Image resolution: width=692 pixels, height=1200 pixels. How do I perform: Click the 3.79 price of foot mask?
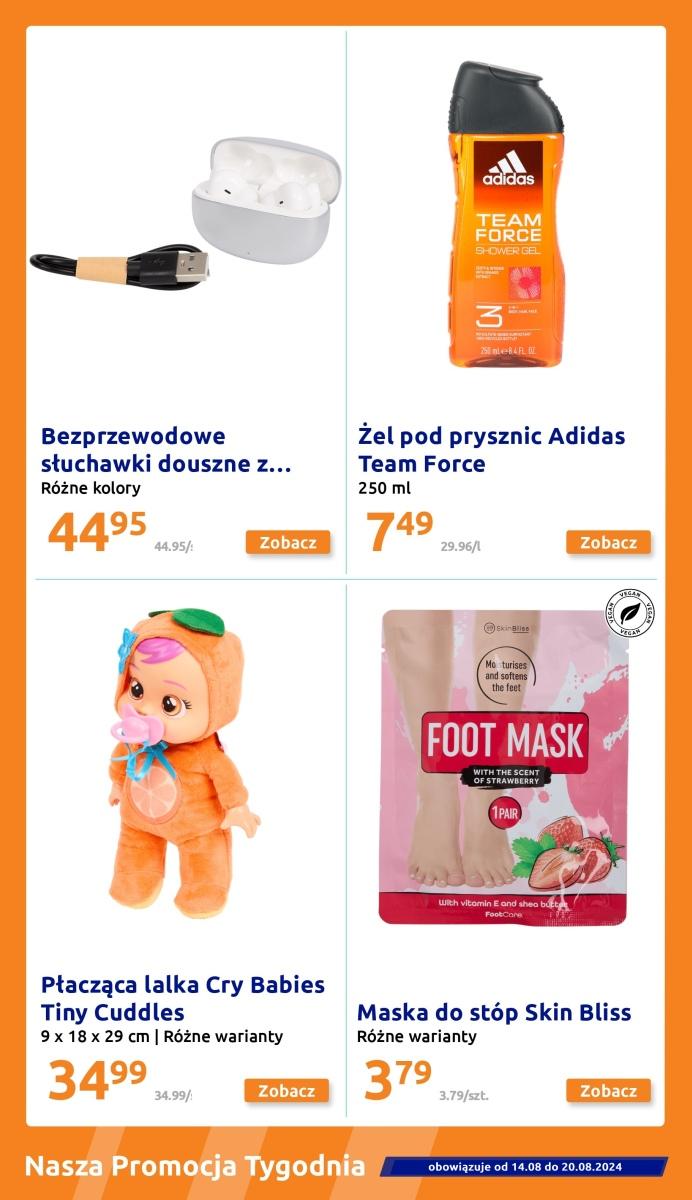[398, 1080]
